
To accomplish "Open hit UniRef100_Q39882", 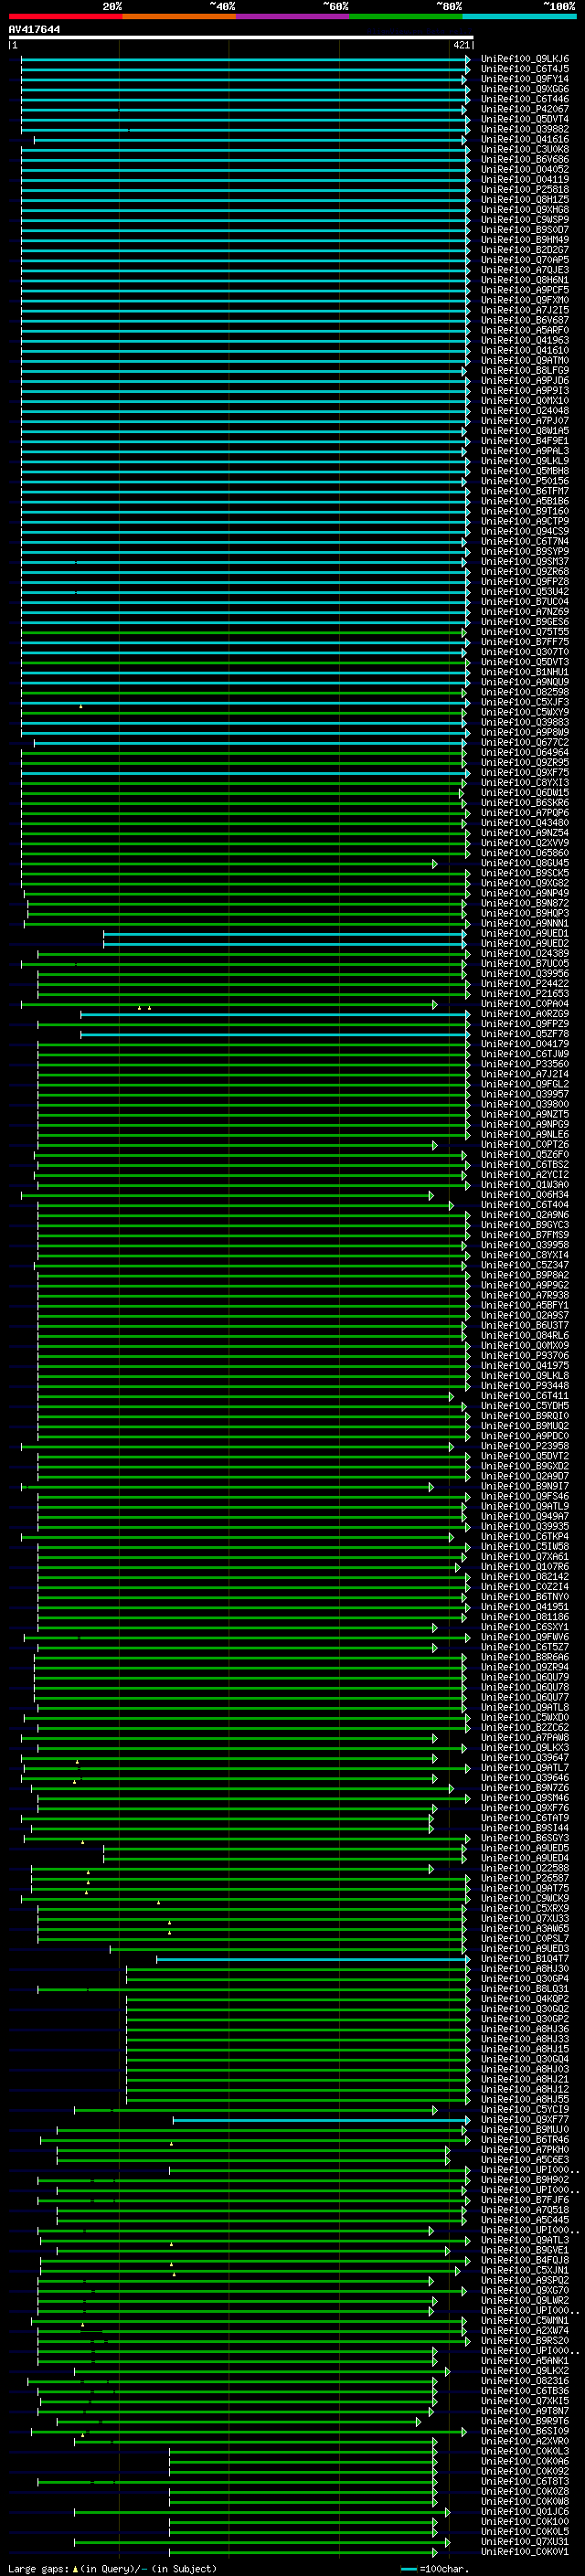I will point(524,129).
